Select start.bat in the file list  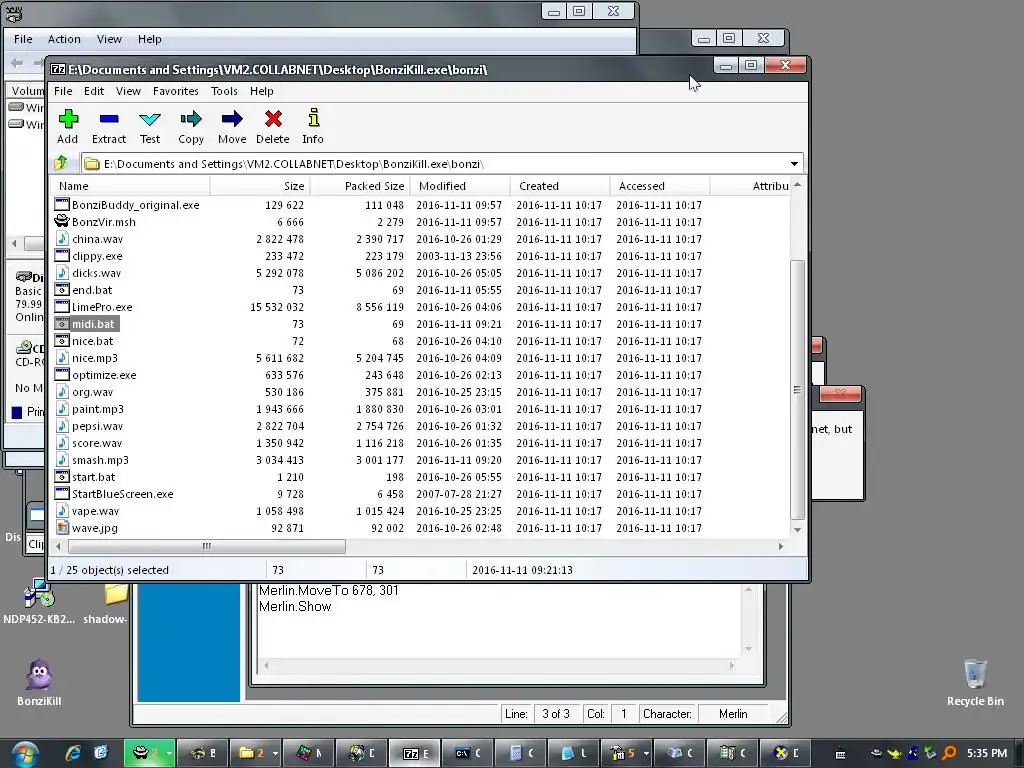93,477
